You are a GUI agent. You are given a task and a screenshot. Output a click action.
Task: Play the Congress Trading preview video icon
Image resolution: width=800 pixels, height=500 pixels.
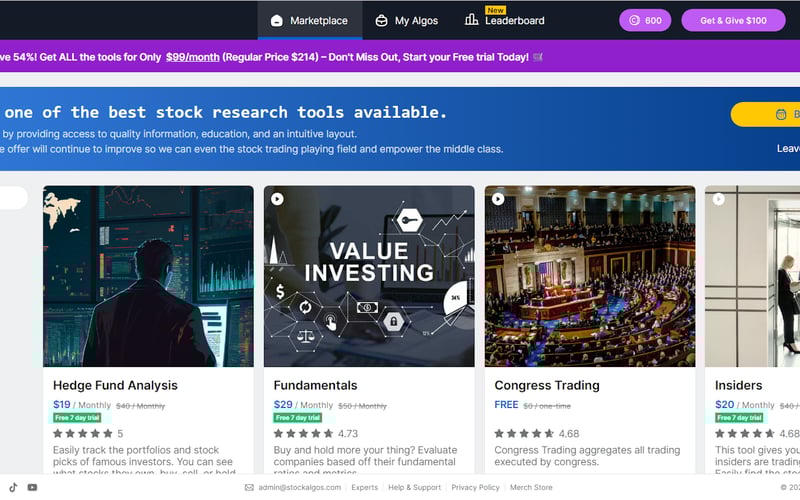click(498, 199)
